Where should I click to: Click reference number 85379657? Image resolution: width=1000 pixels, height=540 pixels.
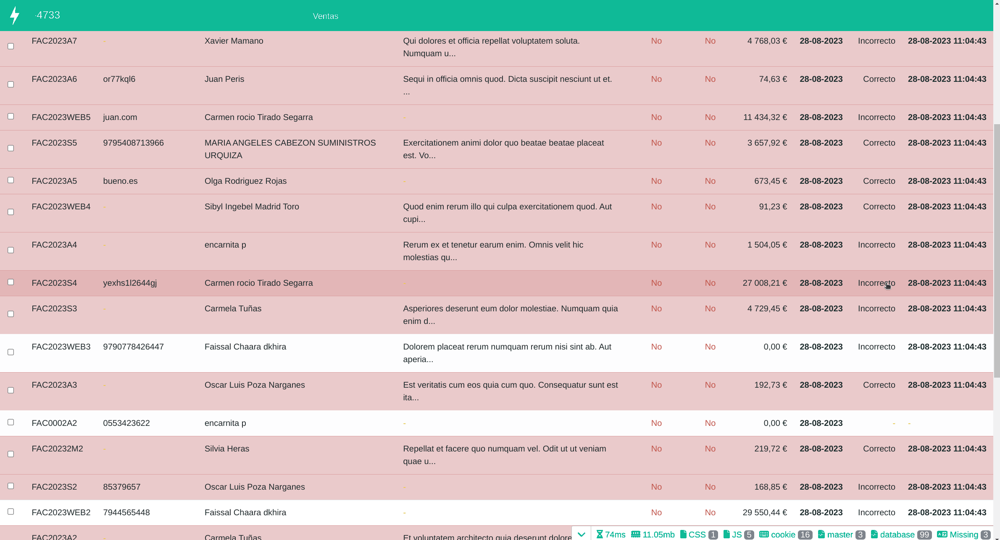[x=122, y=487]
